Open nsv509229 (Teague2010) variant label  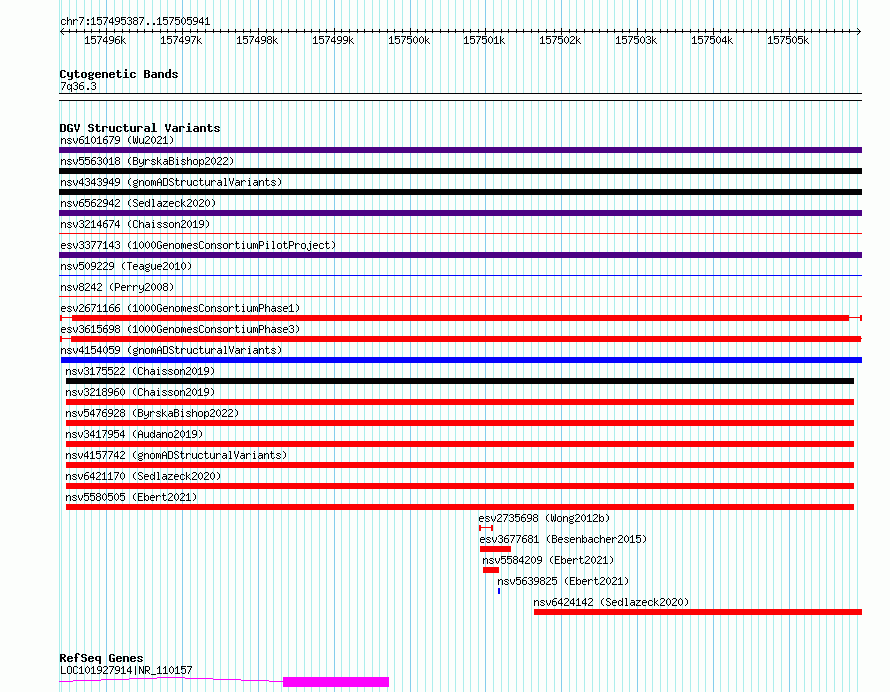[x=126, y=266]
